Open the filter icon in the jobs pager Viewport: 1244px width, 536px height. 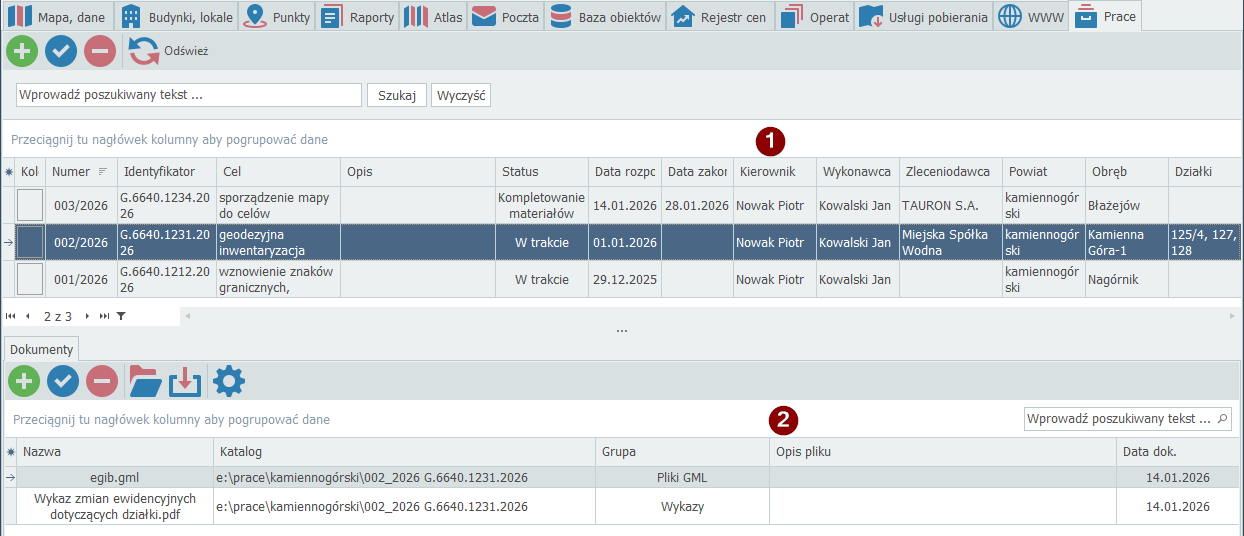click(121, 316)
